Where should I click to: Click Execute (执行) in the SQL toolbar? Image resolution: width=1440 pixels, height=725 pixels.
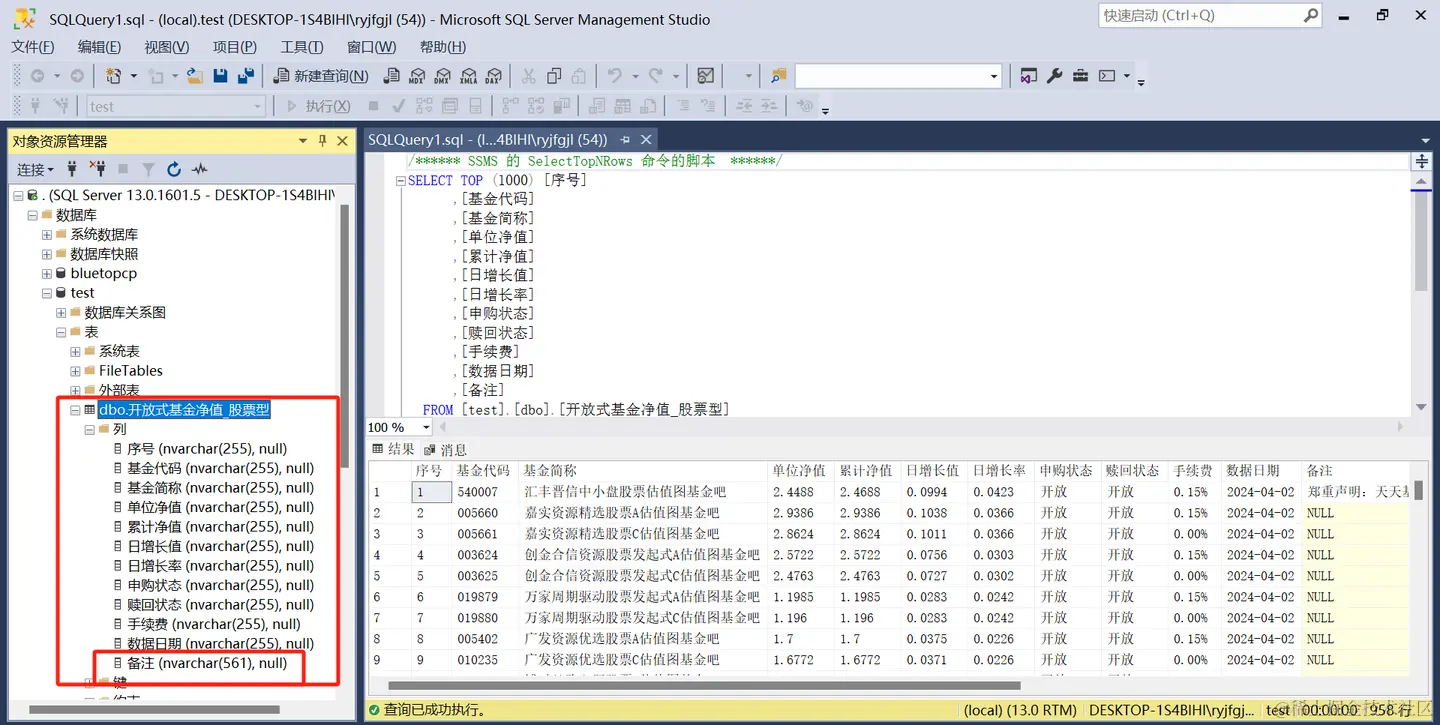(x=319, y=106)
